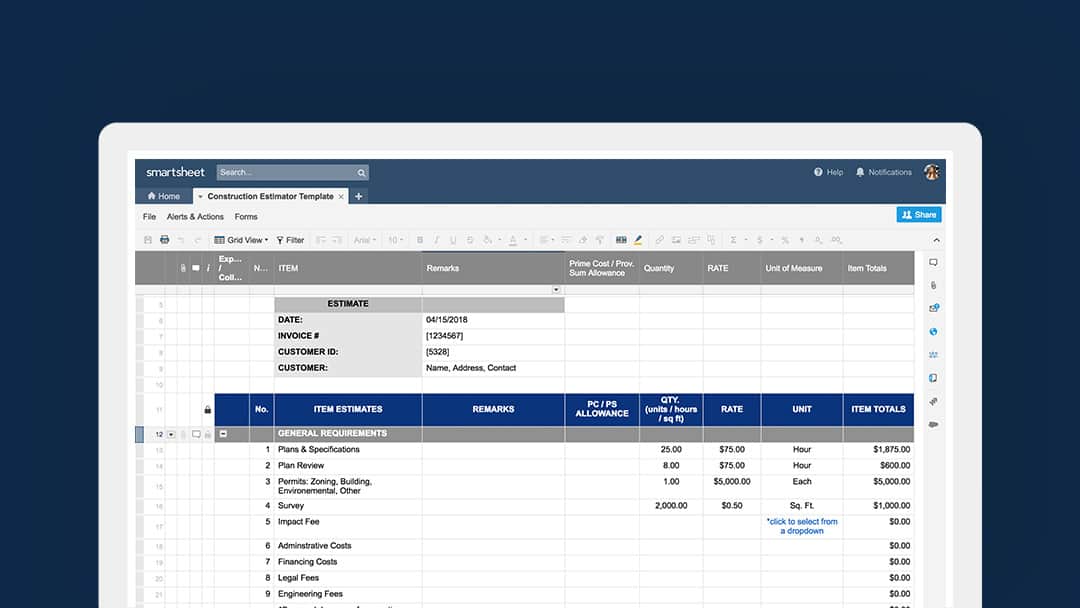Click the Save icon in the toolbar
The height and width of the screenshot is (608, 1080).
click(x=148, y=240)
